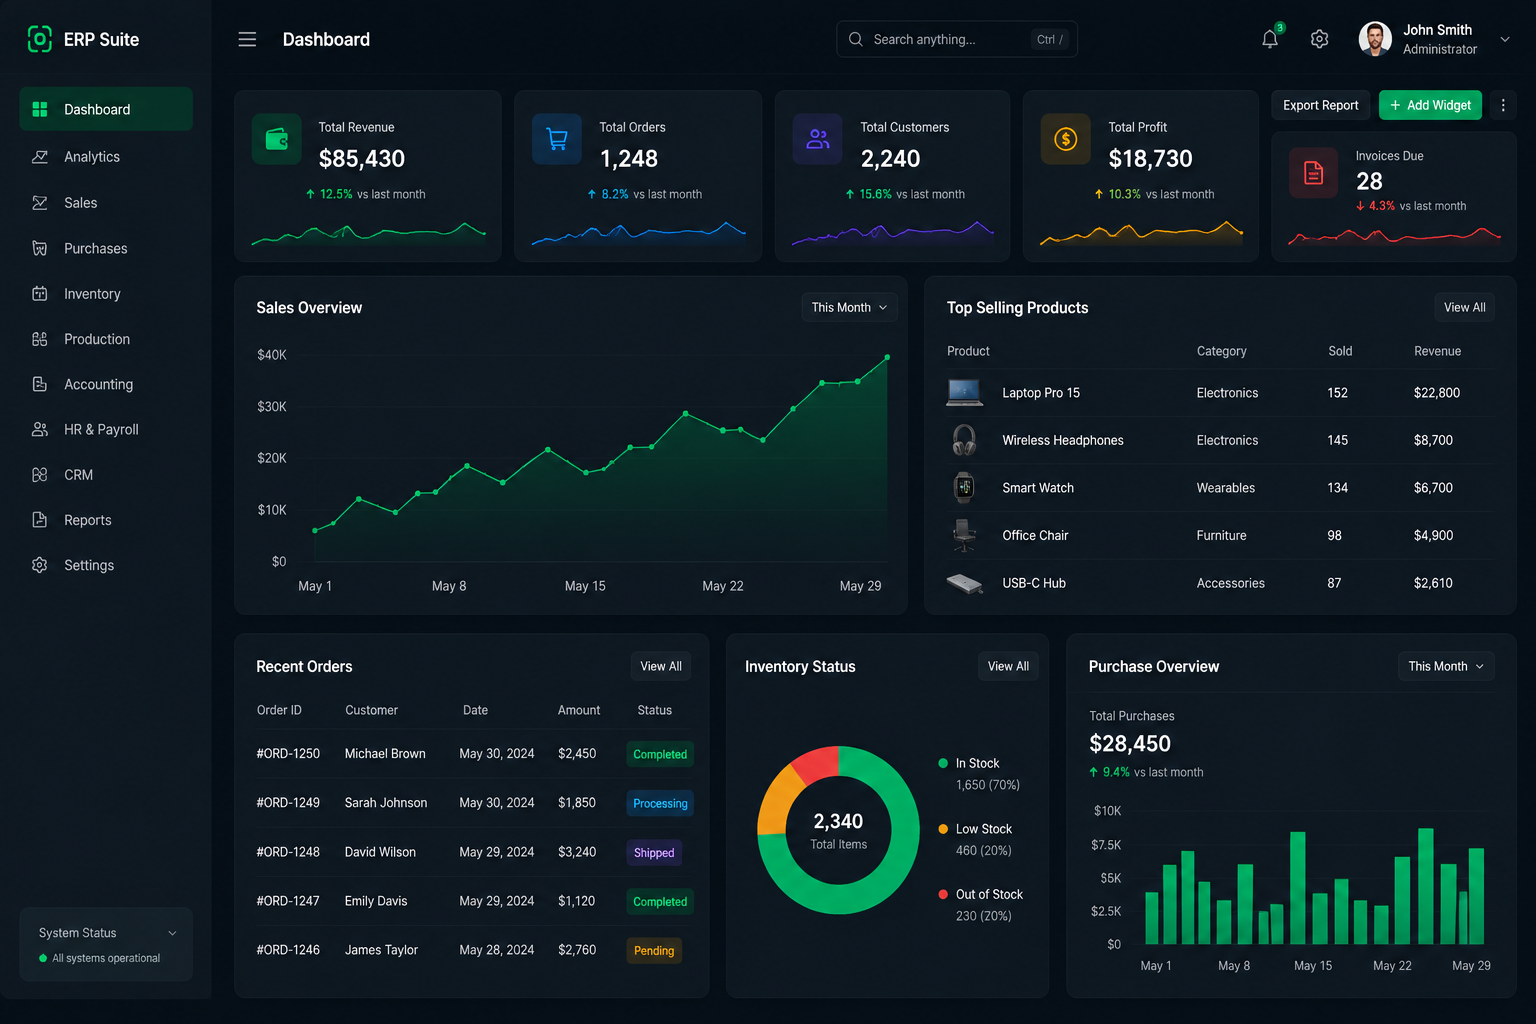
Task: Click the Amount column header in orders
Action: click(579, 710)
